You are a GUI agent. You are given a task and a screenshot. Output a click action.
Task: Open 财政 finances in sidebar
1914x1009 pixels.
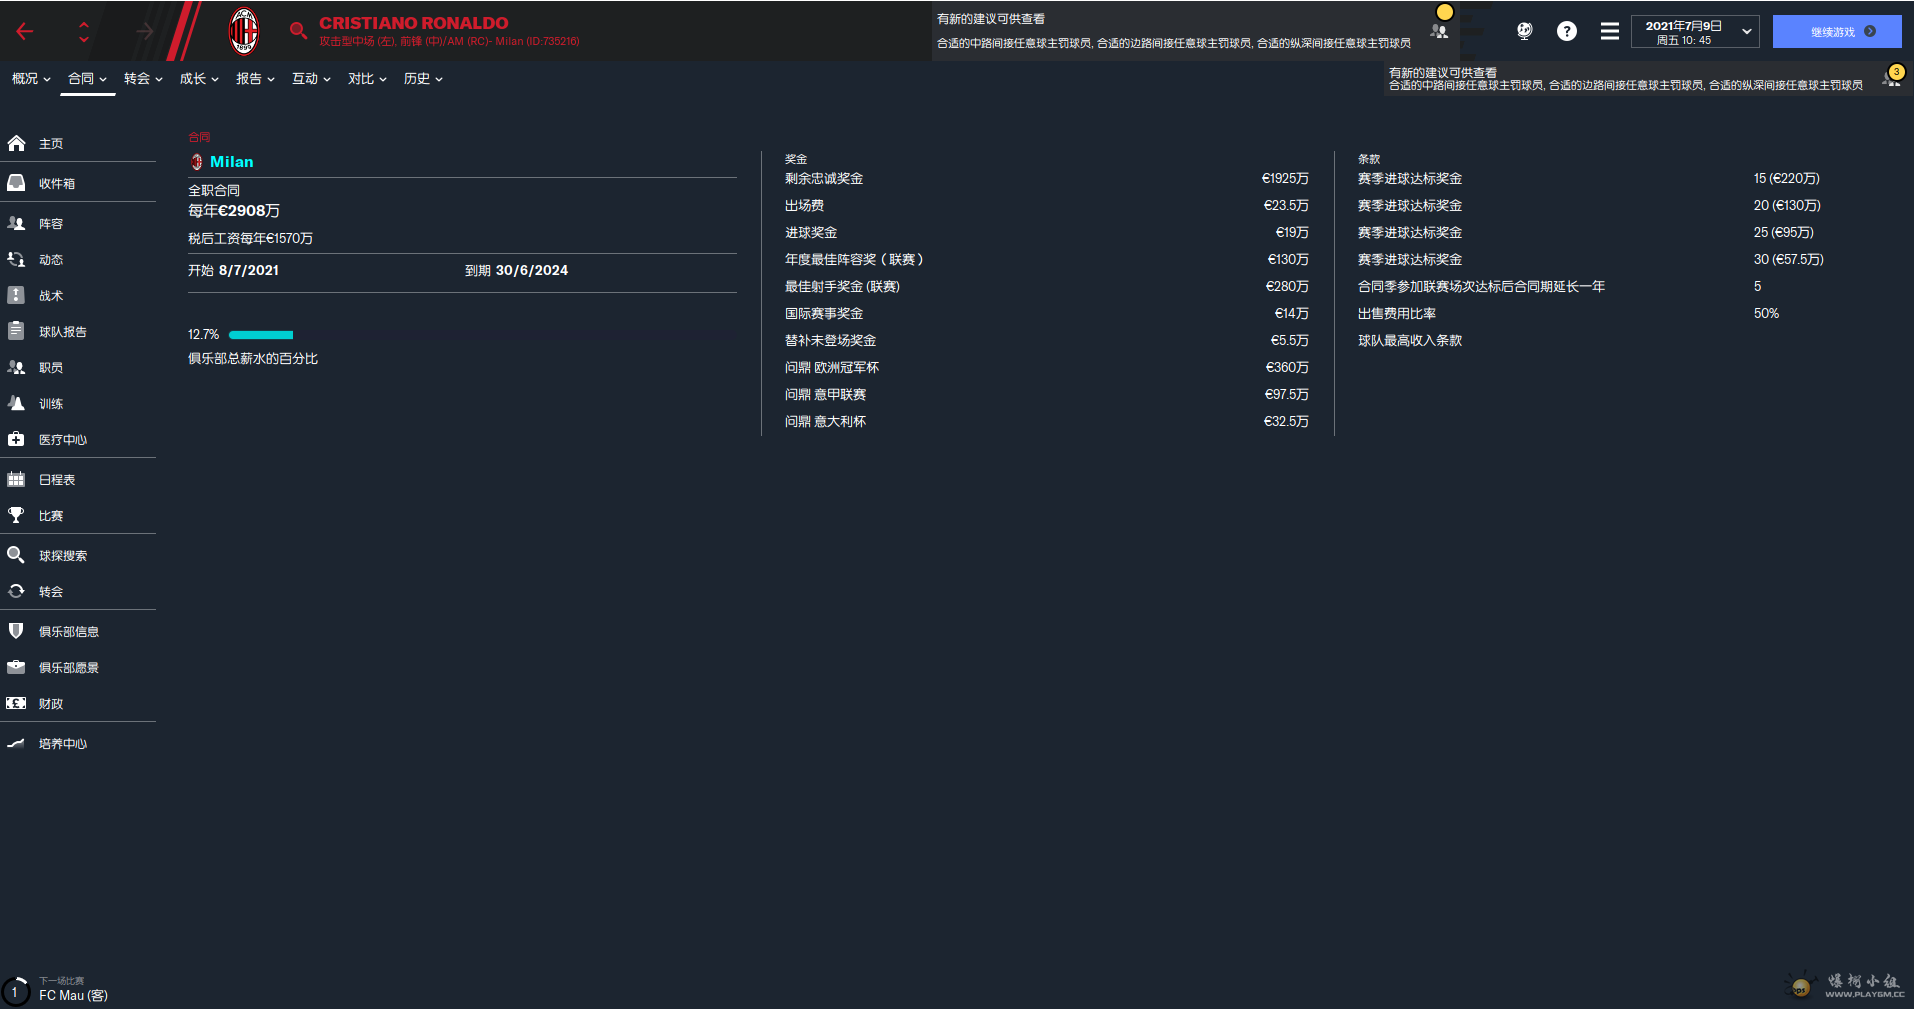coord(78,704)
